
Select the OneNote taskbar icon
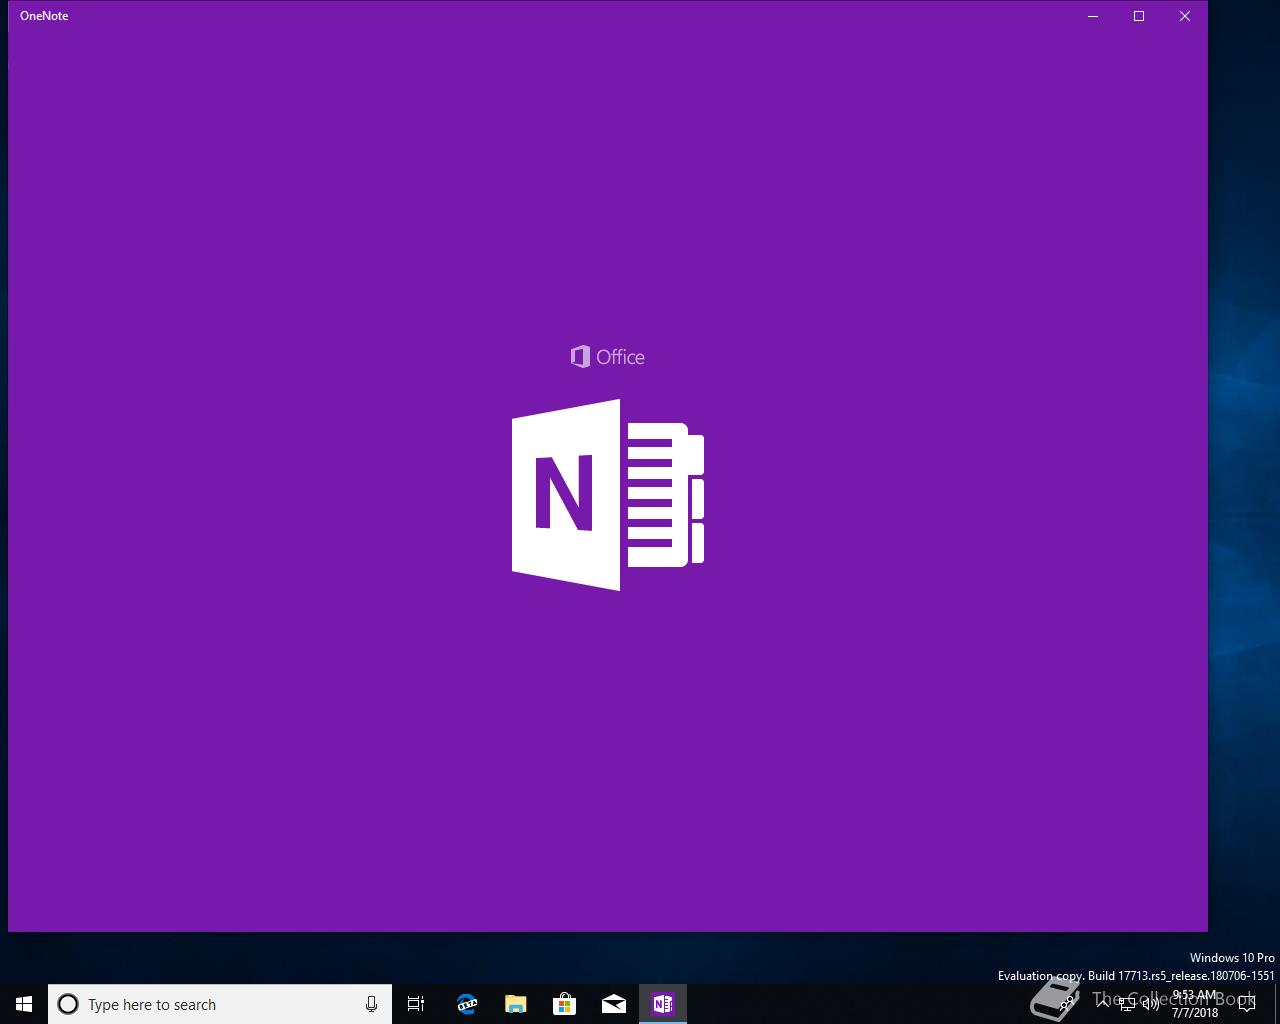coord(662,1004)
